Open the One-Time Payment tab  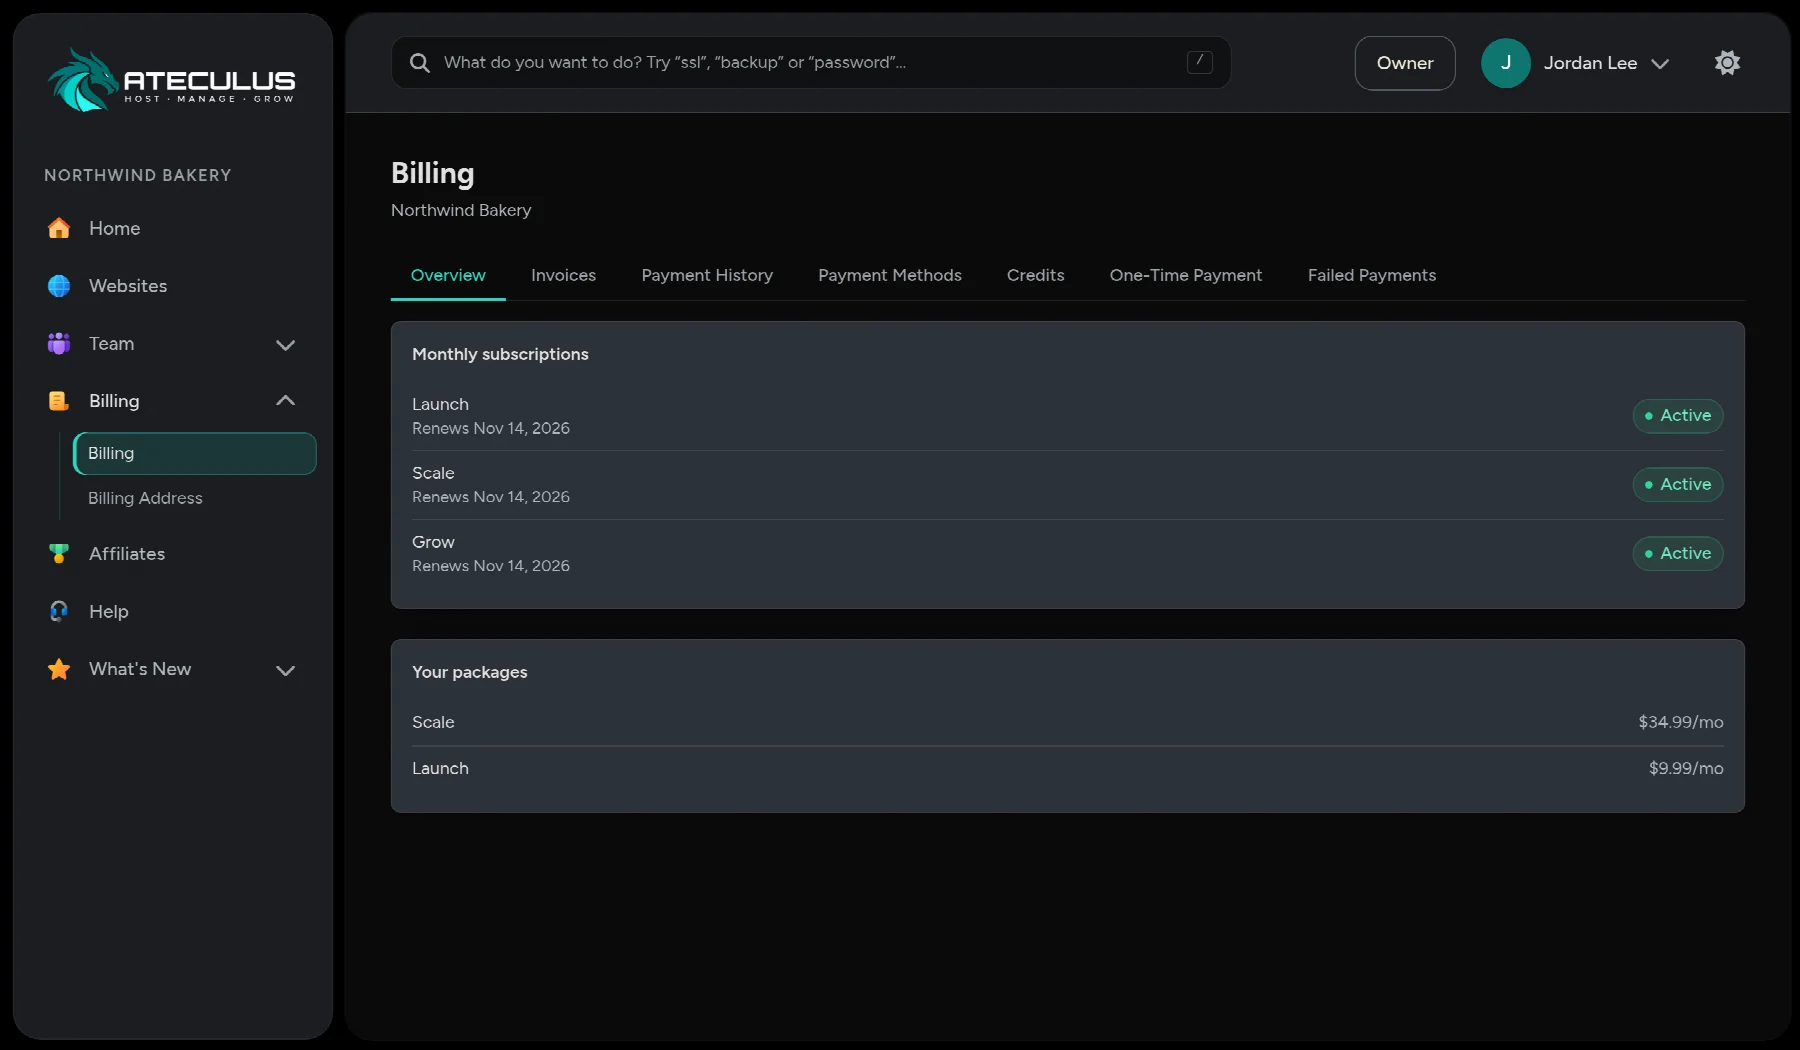(x=1186, y=275)
